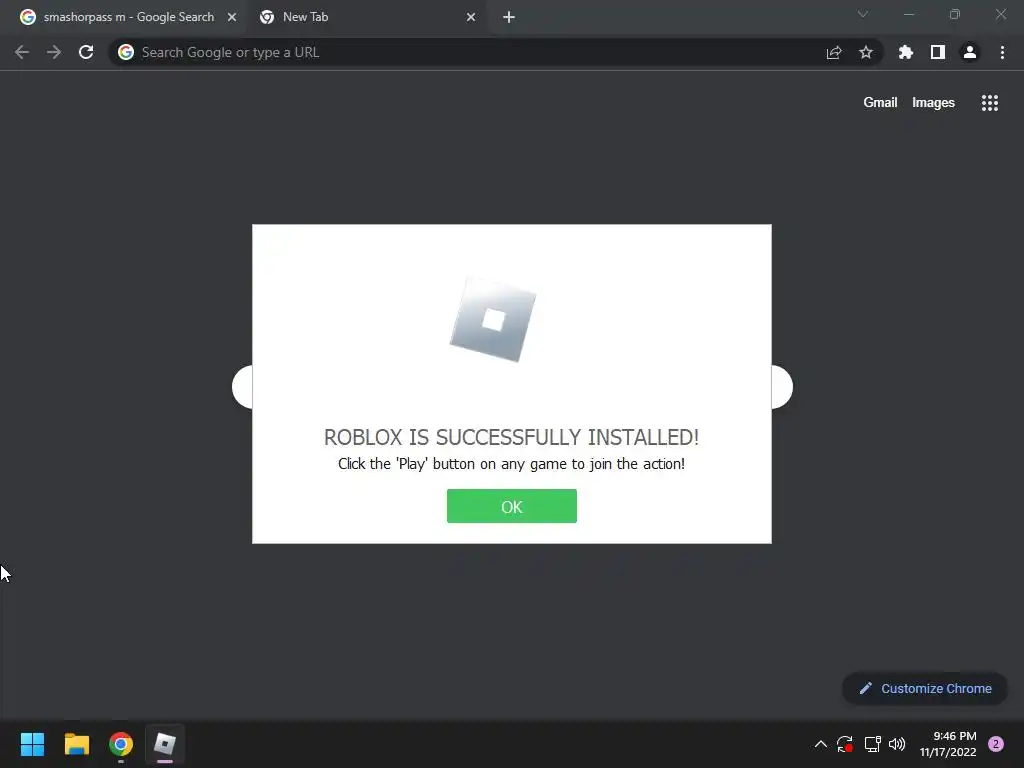Click the Roblox logo in the dialog

pos(493,319)
